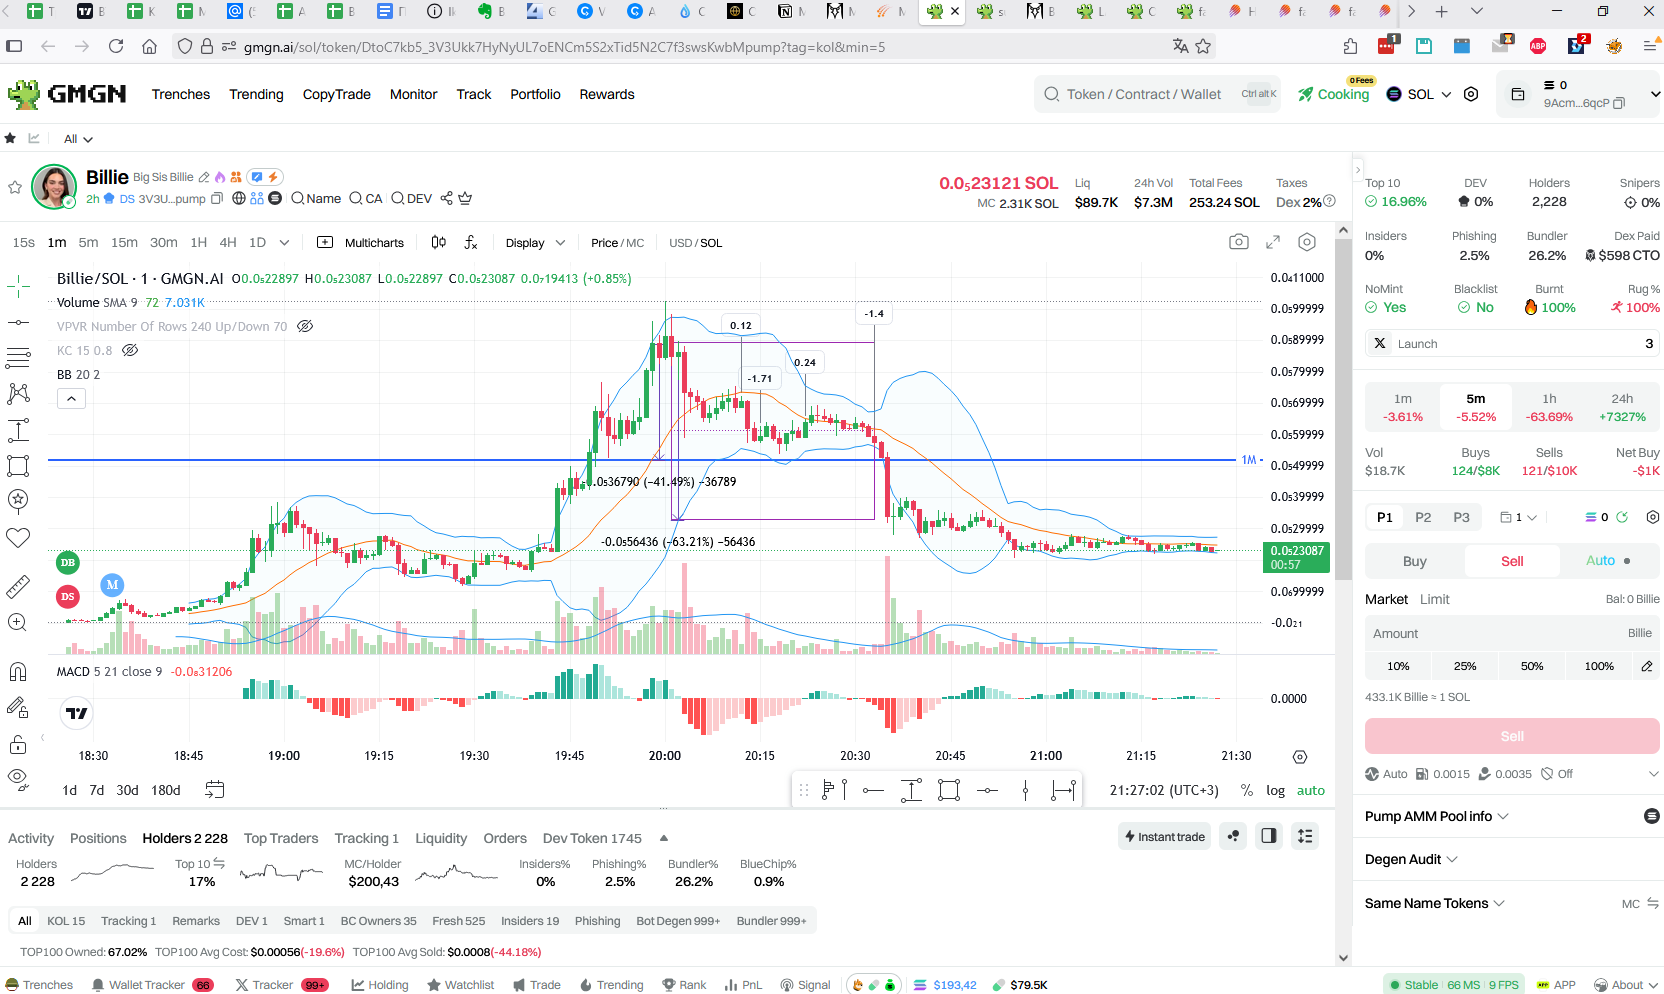Activate the magnet mode tool
Viewport: 1664px width, 994px height.
click(x=18, y=671)
